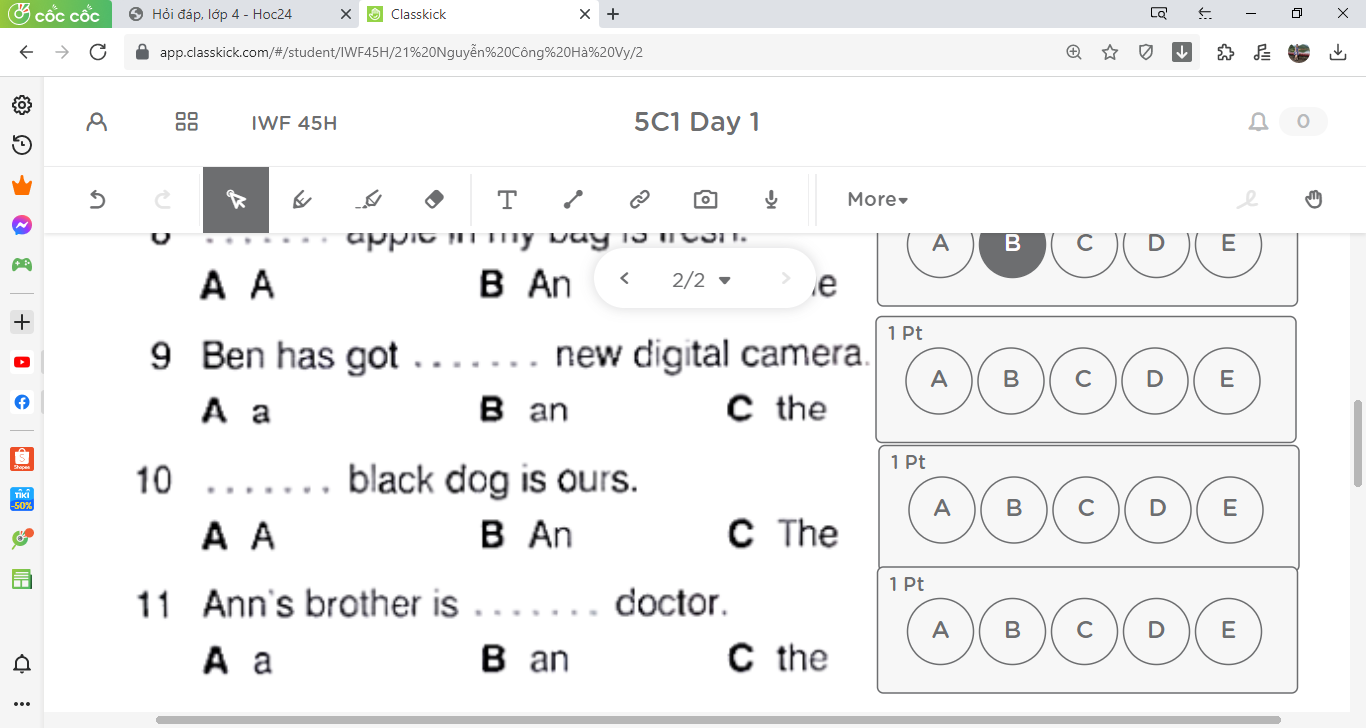Open the green spreadsheet sidebar icon

(x=21, y=580)
